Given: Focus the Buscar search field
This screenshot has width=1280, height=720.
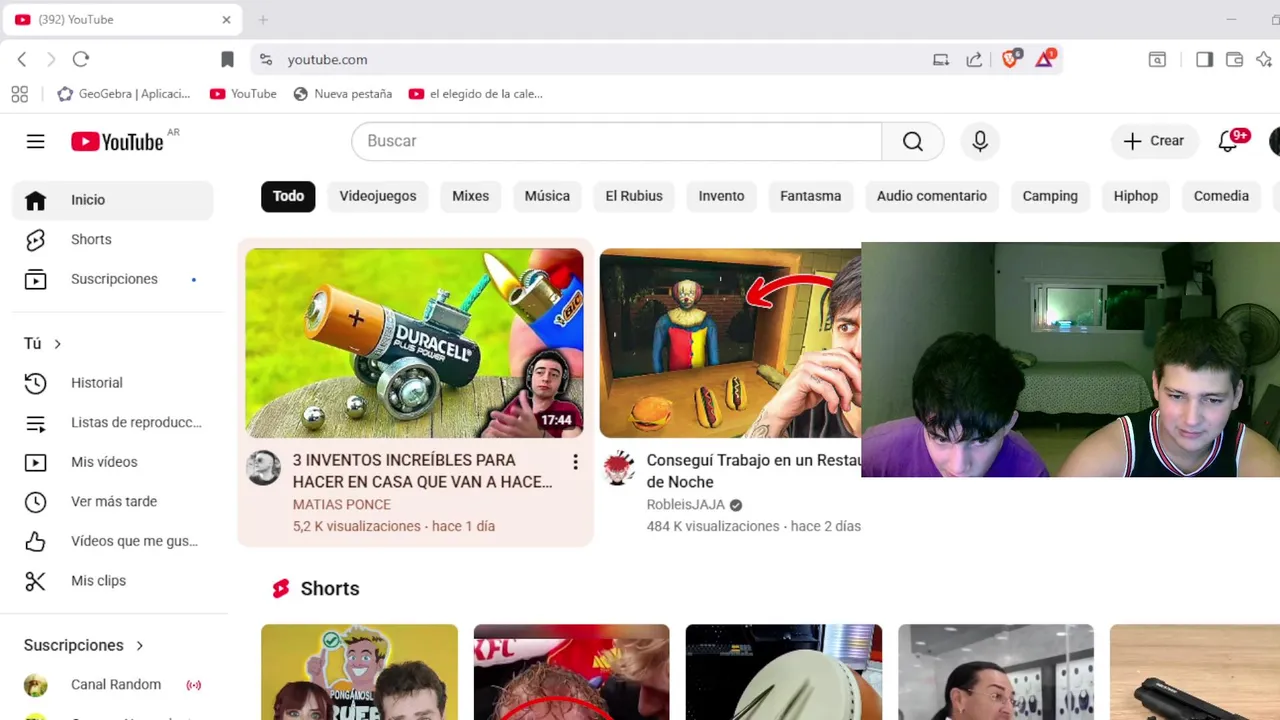Looking at the screenshot, I should click(616, 141).
